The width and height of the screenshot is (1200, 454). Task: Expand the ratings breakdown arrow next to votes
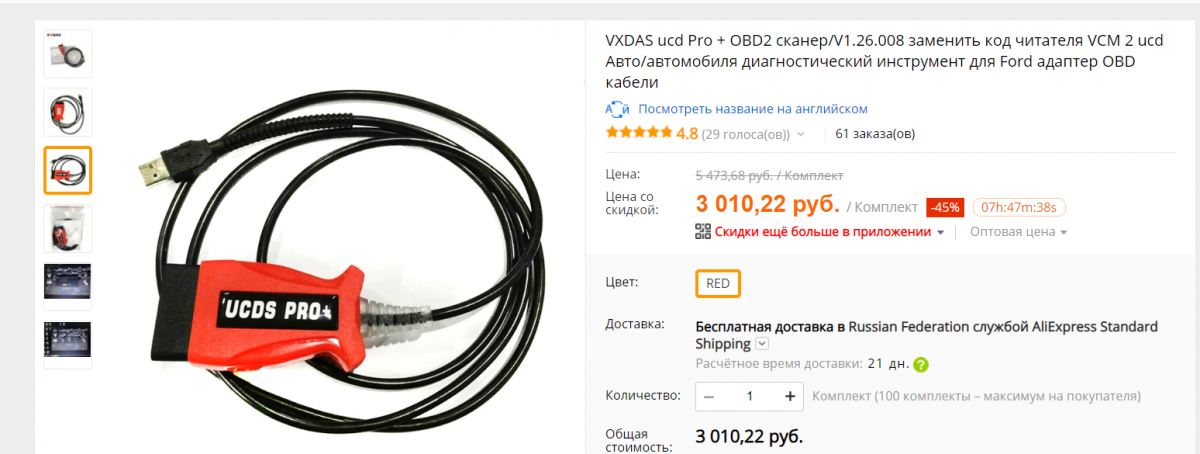[801, 134]
